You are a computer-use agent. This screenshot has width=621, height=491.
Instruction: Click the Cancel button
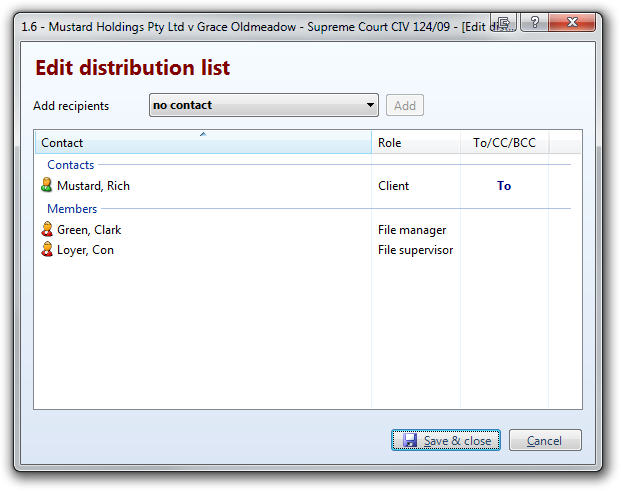click(x=545, y=440)
